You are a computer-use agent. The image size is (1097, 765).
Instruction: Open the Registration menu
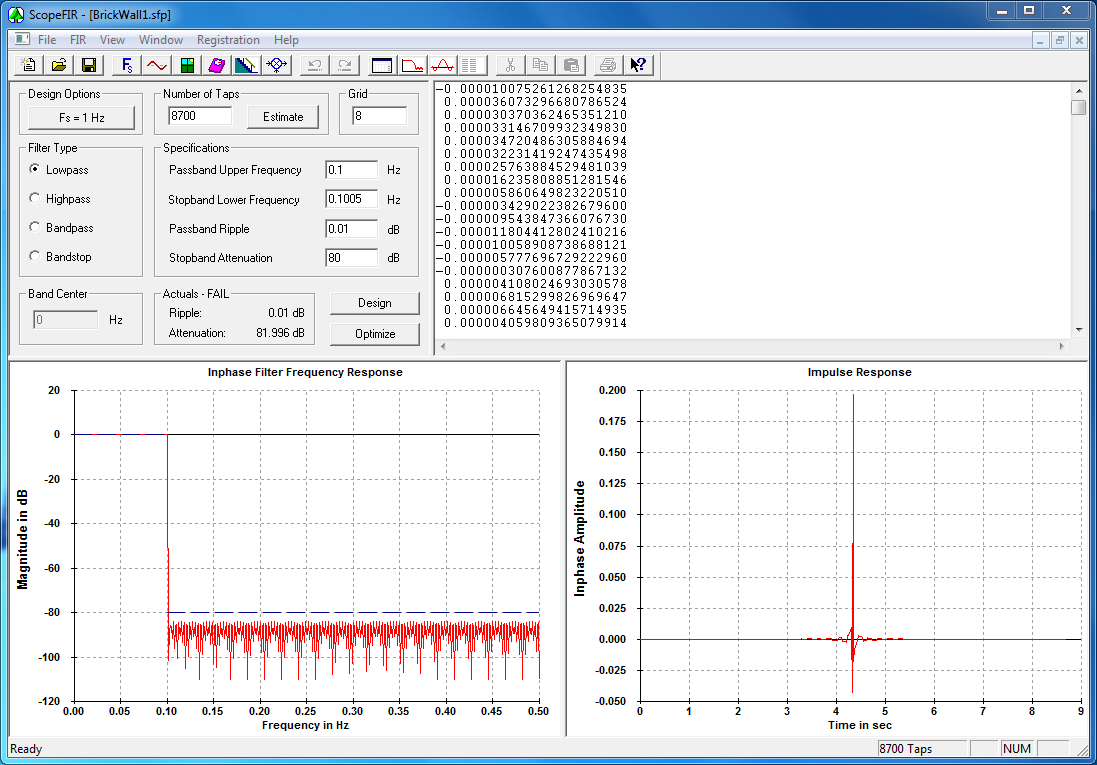(x=228, y=40)
